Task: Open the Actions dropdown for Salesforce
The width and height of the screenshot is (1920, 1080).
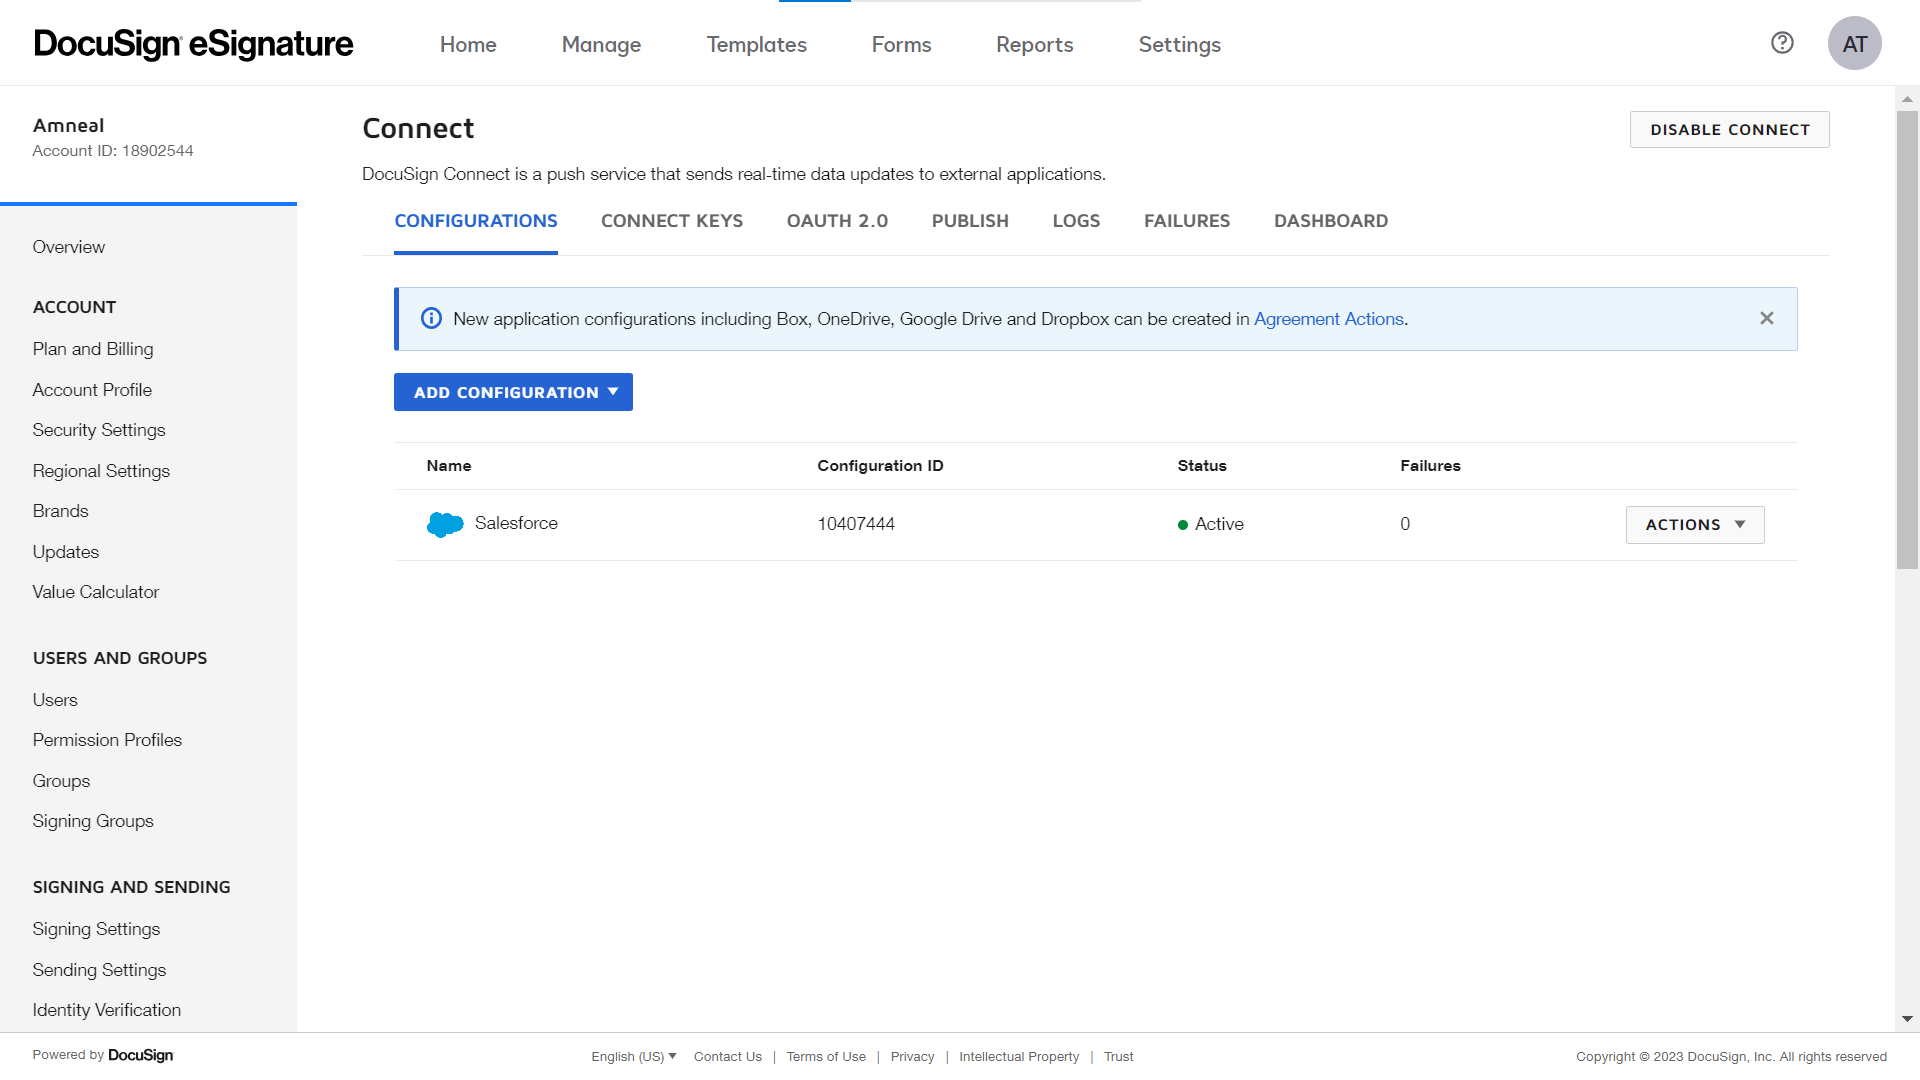Action: point(1694,524)
